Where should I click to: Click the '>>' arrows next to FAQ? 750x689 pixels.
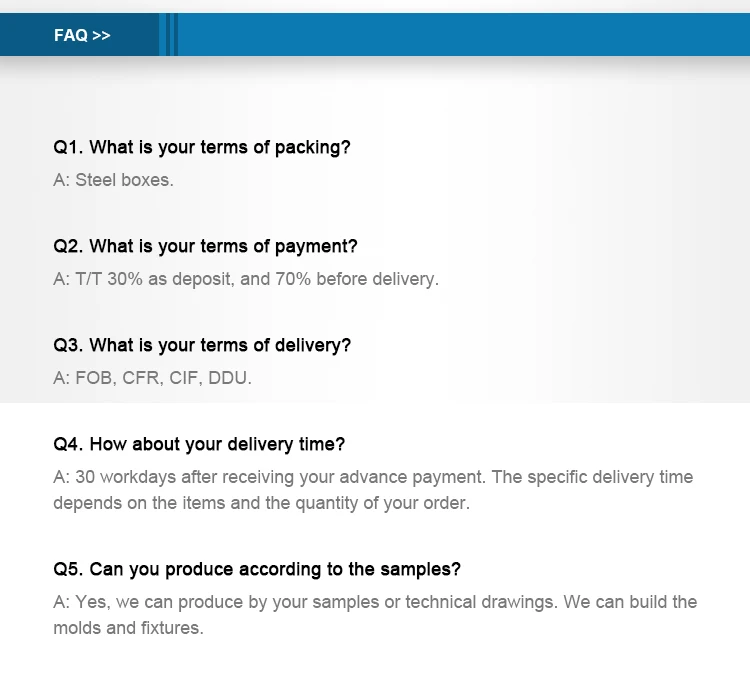click(x=101, y=35)
